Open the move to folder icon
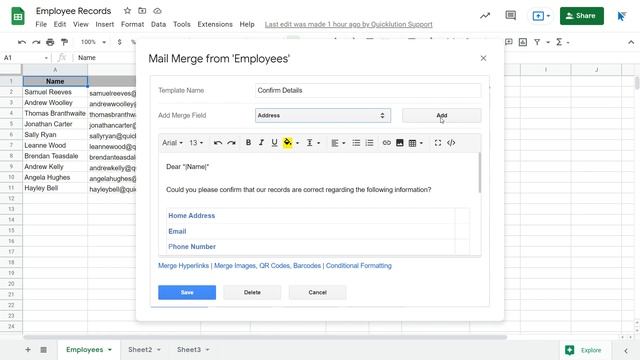Image resolution: width=640 pixels, height=360 pixels. (x=142, y=11)
